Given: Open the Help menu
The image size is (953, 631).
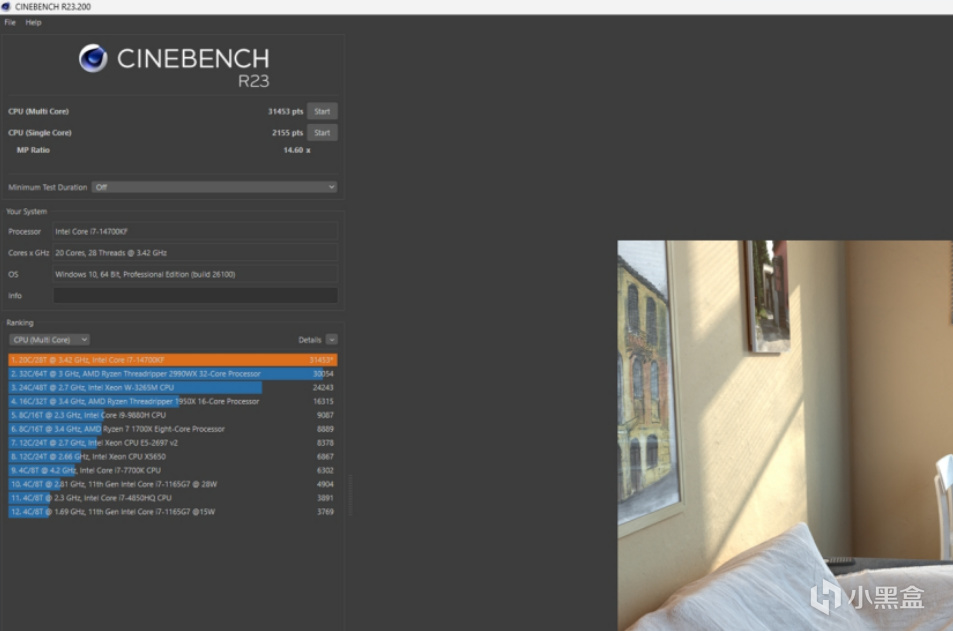Looking at the screenshot, I should pos(33,22).
